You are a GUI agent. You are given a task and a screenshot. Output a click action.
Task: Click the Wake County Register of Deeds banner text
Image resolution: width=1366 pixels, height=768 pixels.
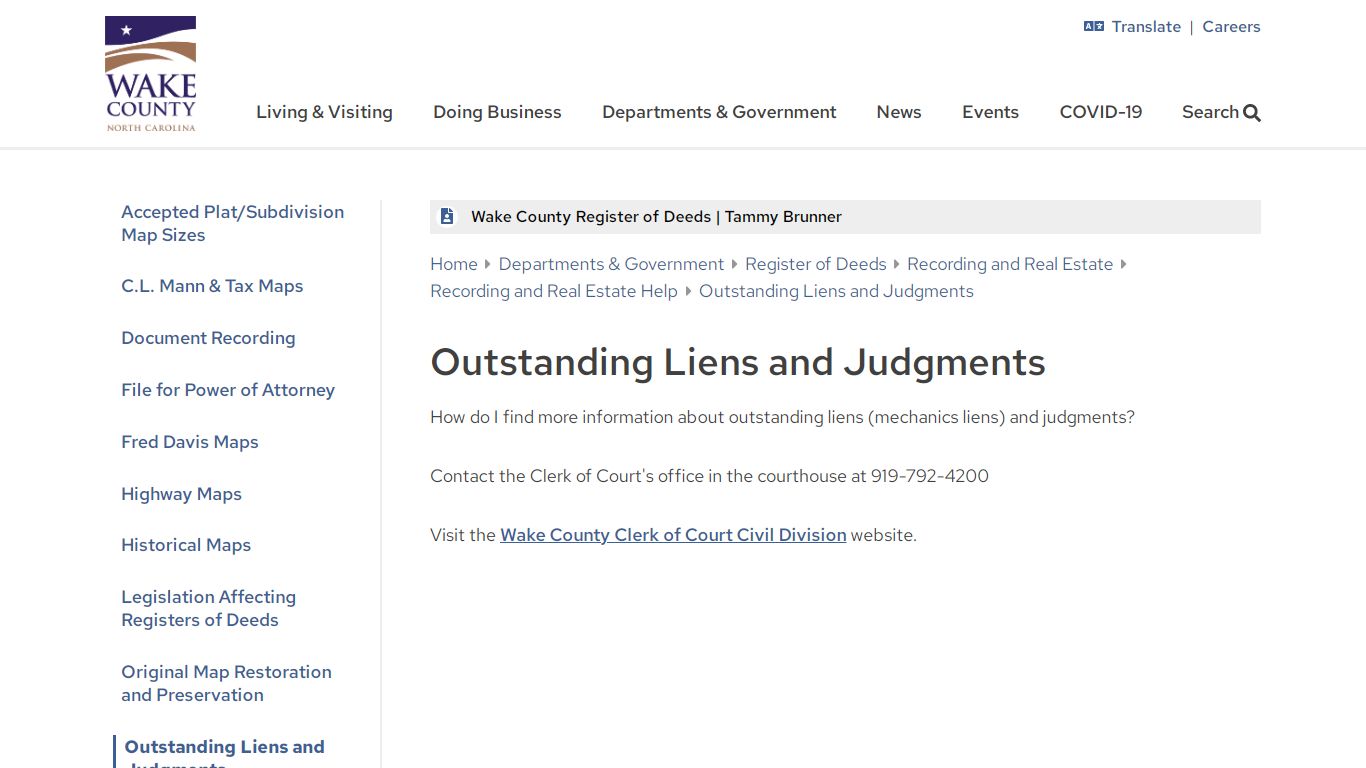(x=656, y=217)
